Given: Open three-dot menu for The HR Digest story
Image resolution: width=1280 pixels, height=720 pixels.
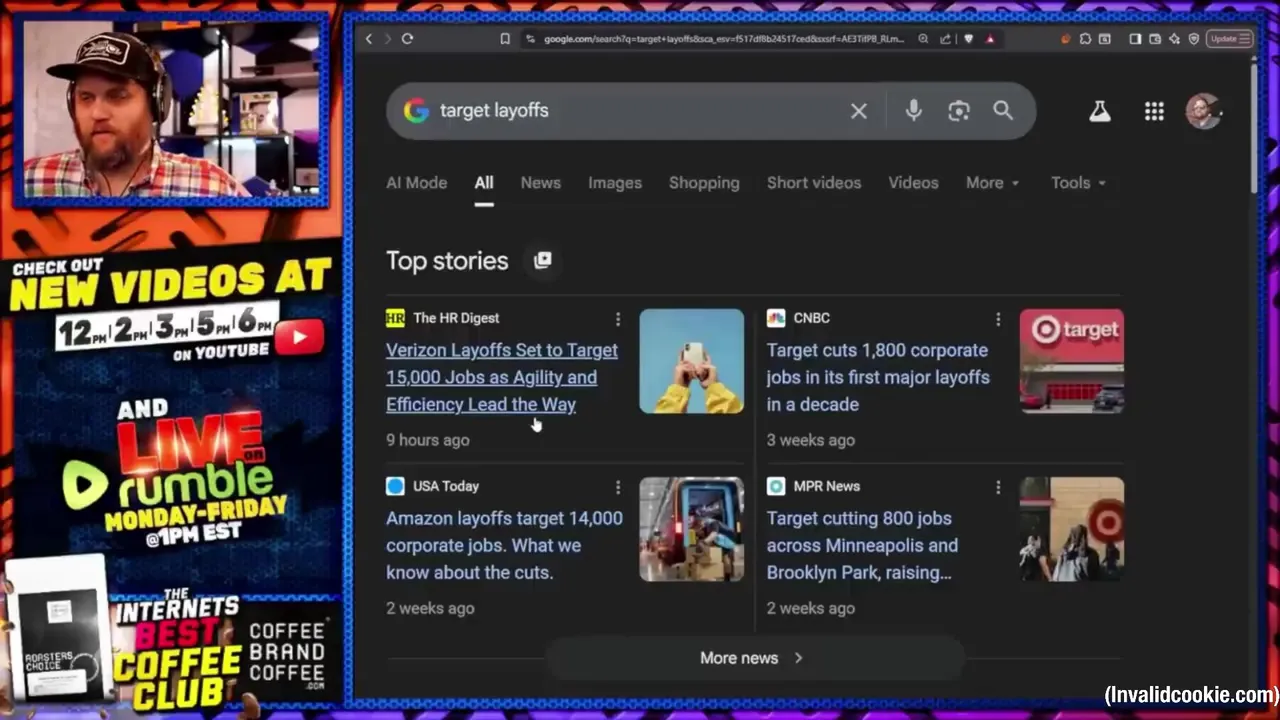Looking at the screenshot, I should (x=617, y=319).
